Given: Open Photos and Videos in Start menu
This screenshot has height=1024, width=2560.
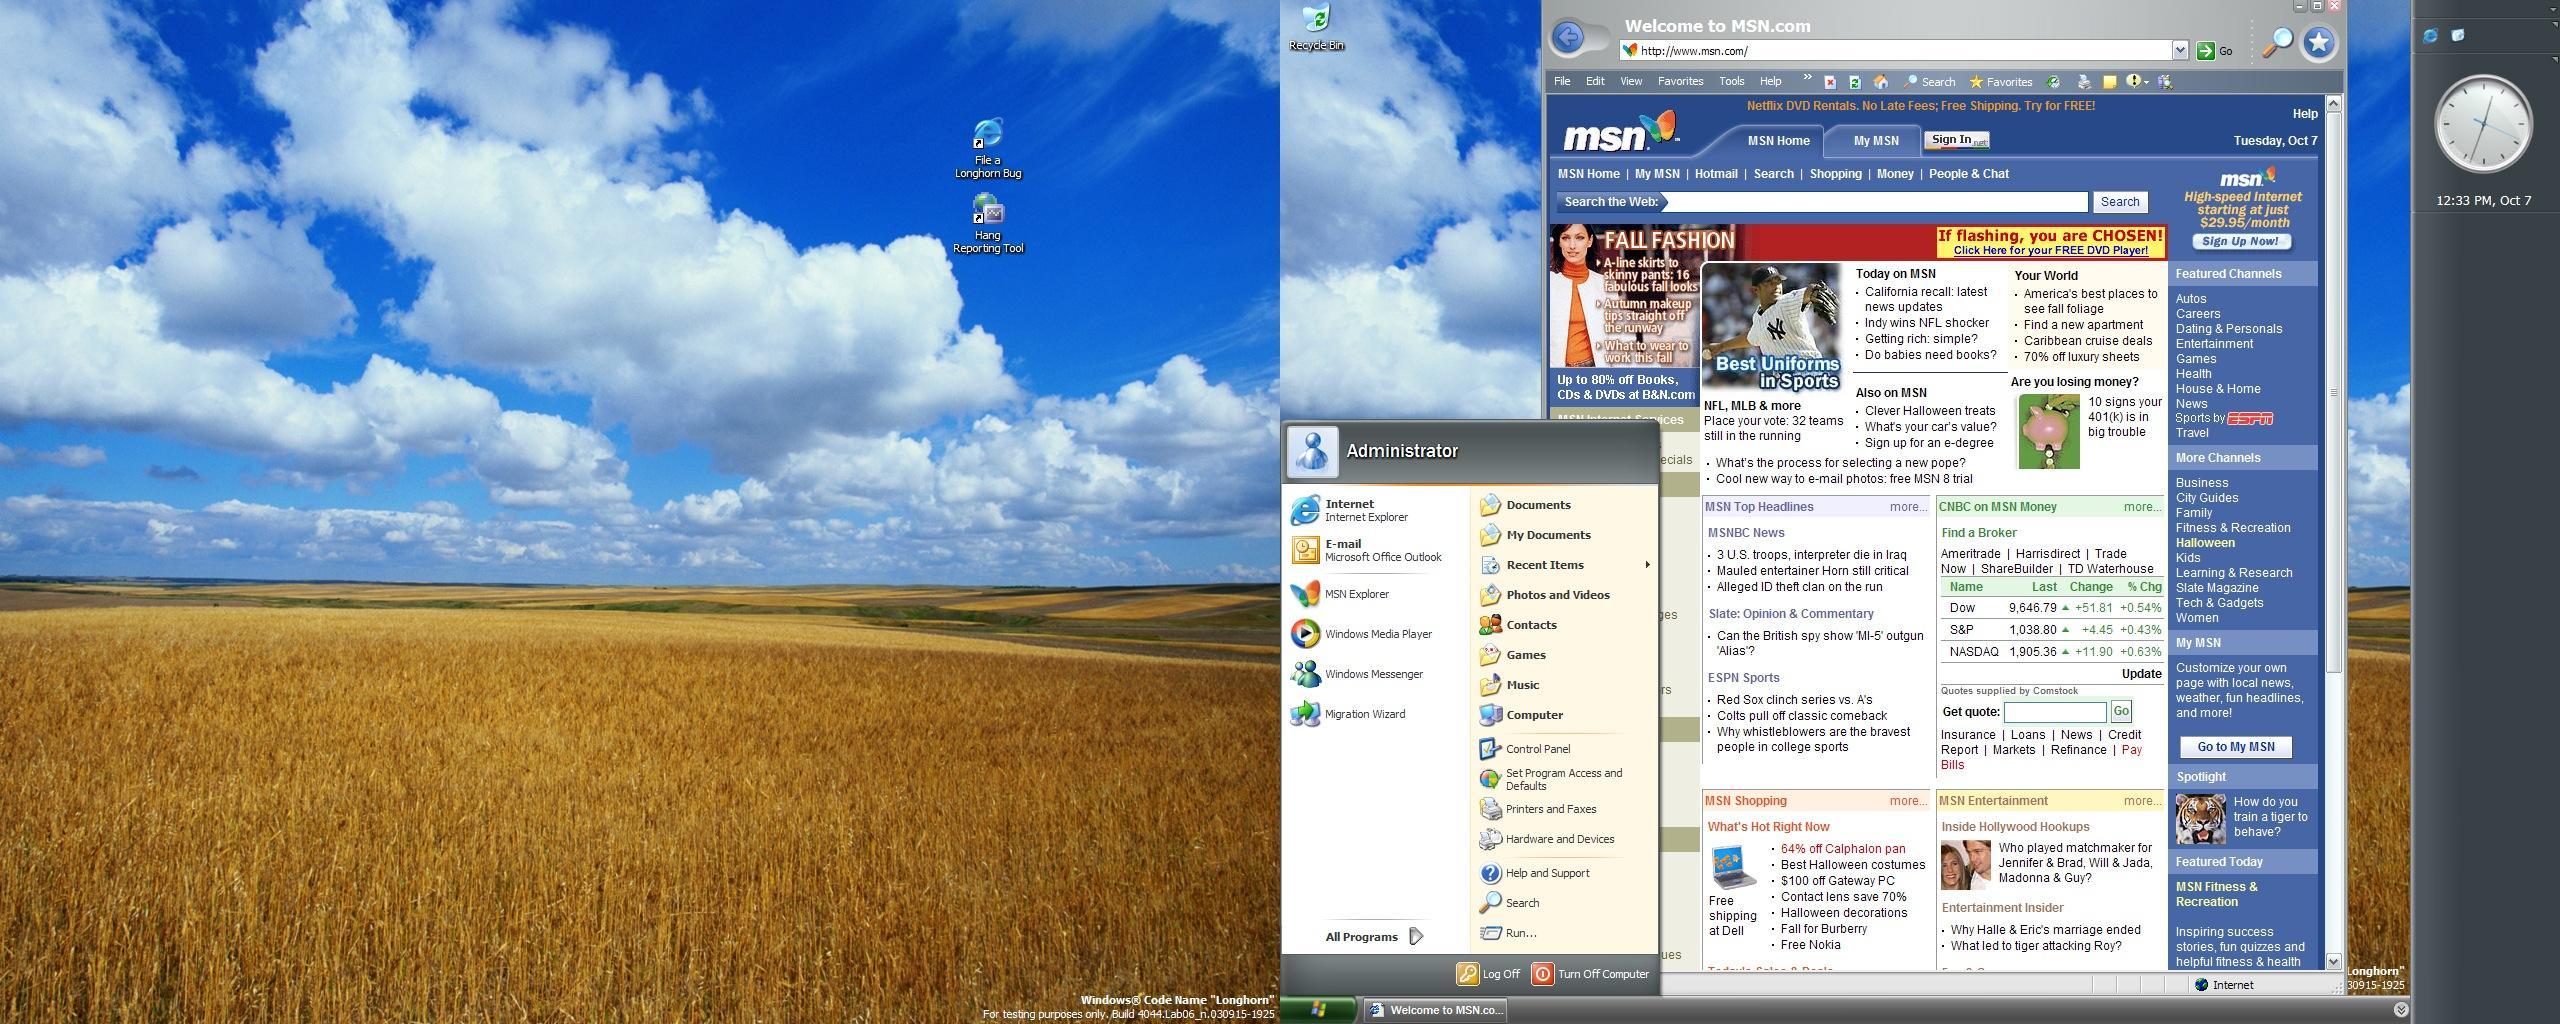Looking at the screenshot, I should [1563, 595].
